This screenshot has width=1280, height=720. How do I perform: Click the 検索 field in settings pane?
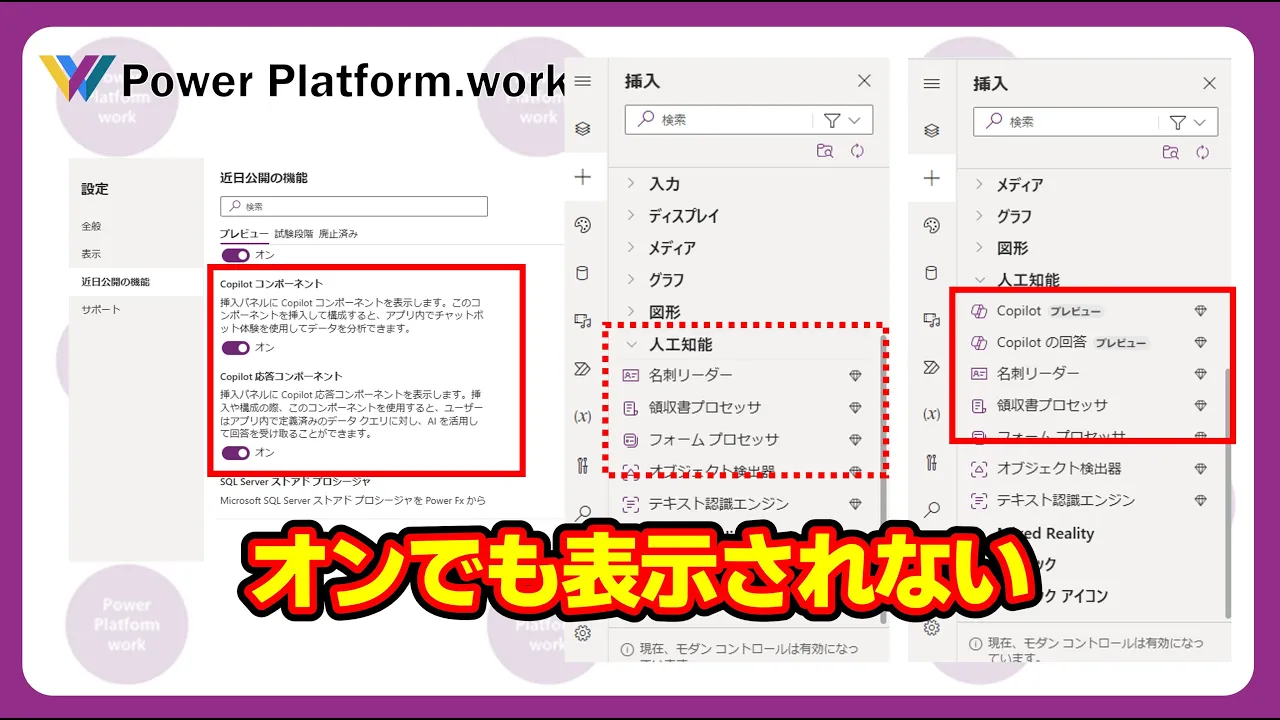pyautogui.click(x=354, y=206)
